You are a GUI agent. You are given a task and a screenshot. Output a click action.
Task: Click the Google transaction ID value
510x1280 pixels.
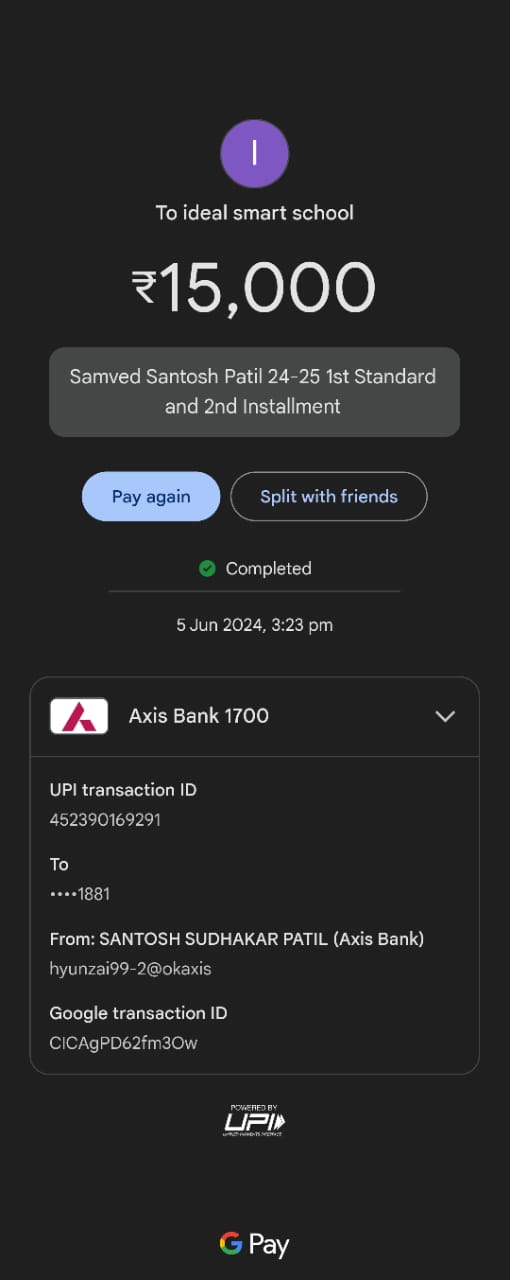coord(123,1043)
